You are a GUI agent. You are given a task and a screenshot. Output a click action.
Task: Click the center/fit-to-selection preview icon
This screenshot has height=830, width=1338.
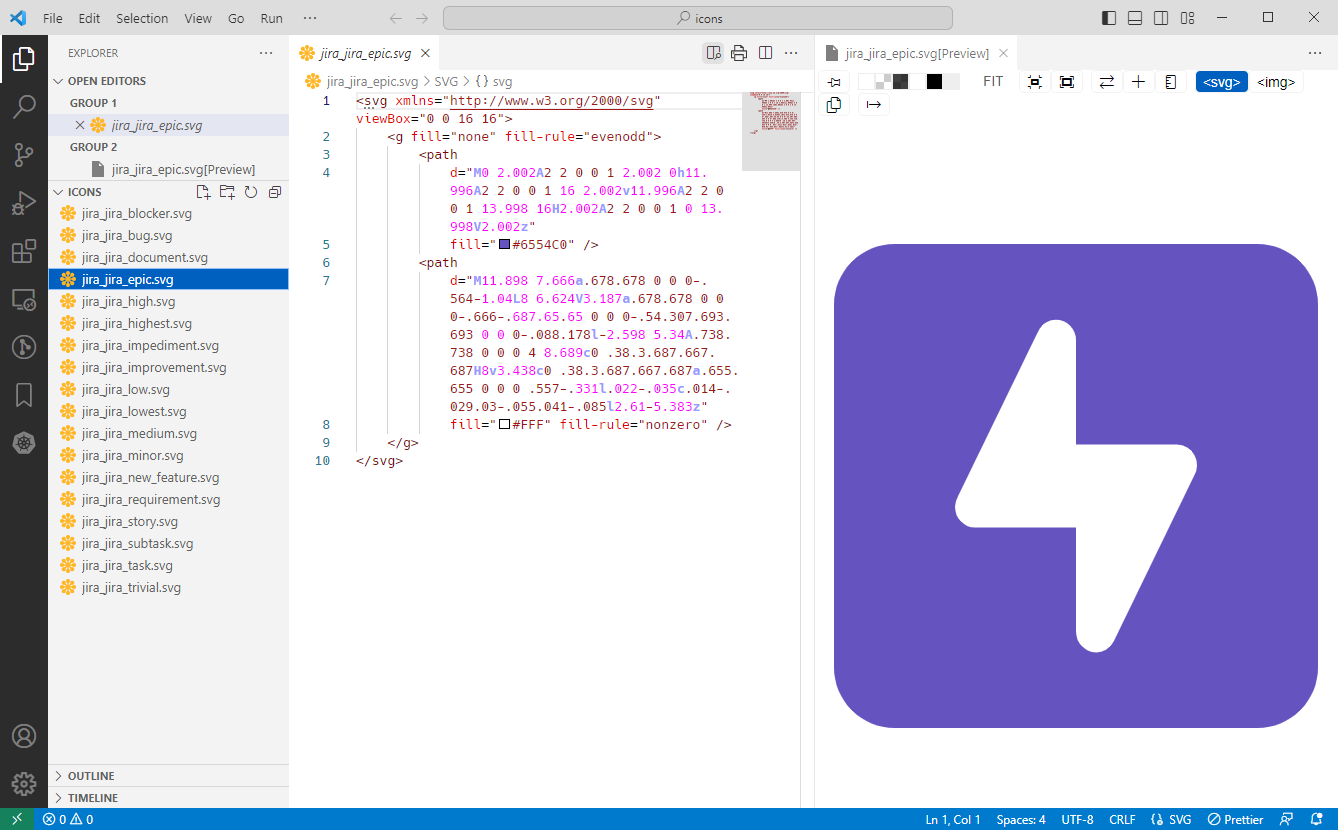[x=1035, y=82]
